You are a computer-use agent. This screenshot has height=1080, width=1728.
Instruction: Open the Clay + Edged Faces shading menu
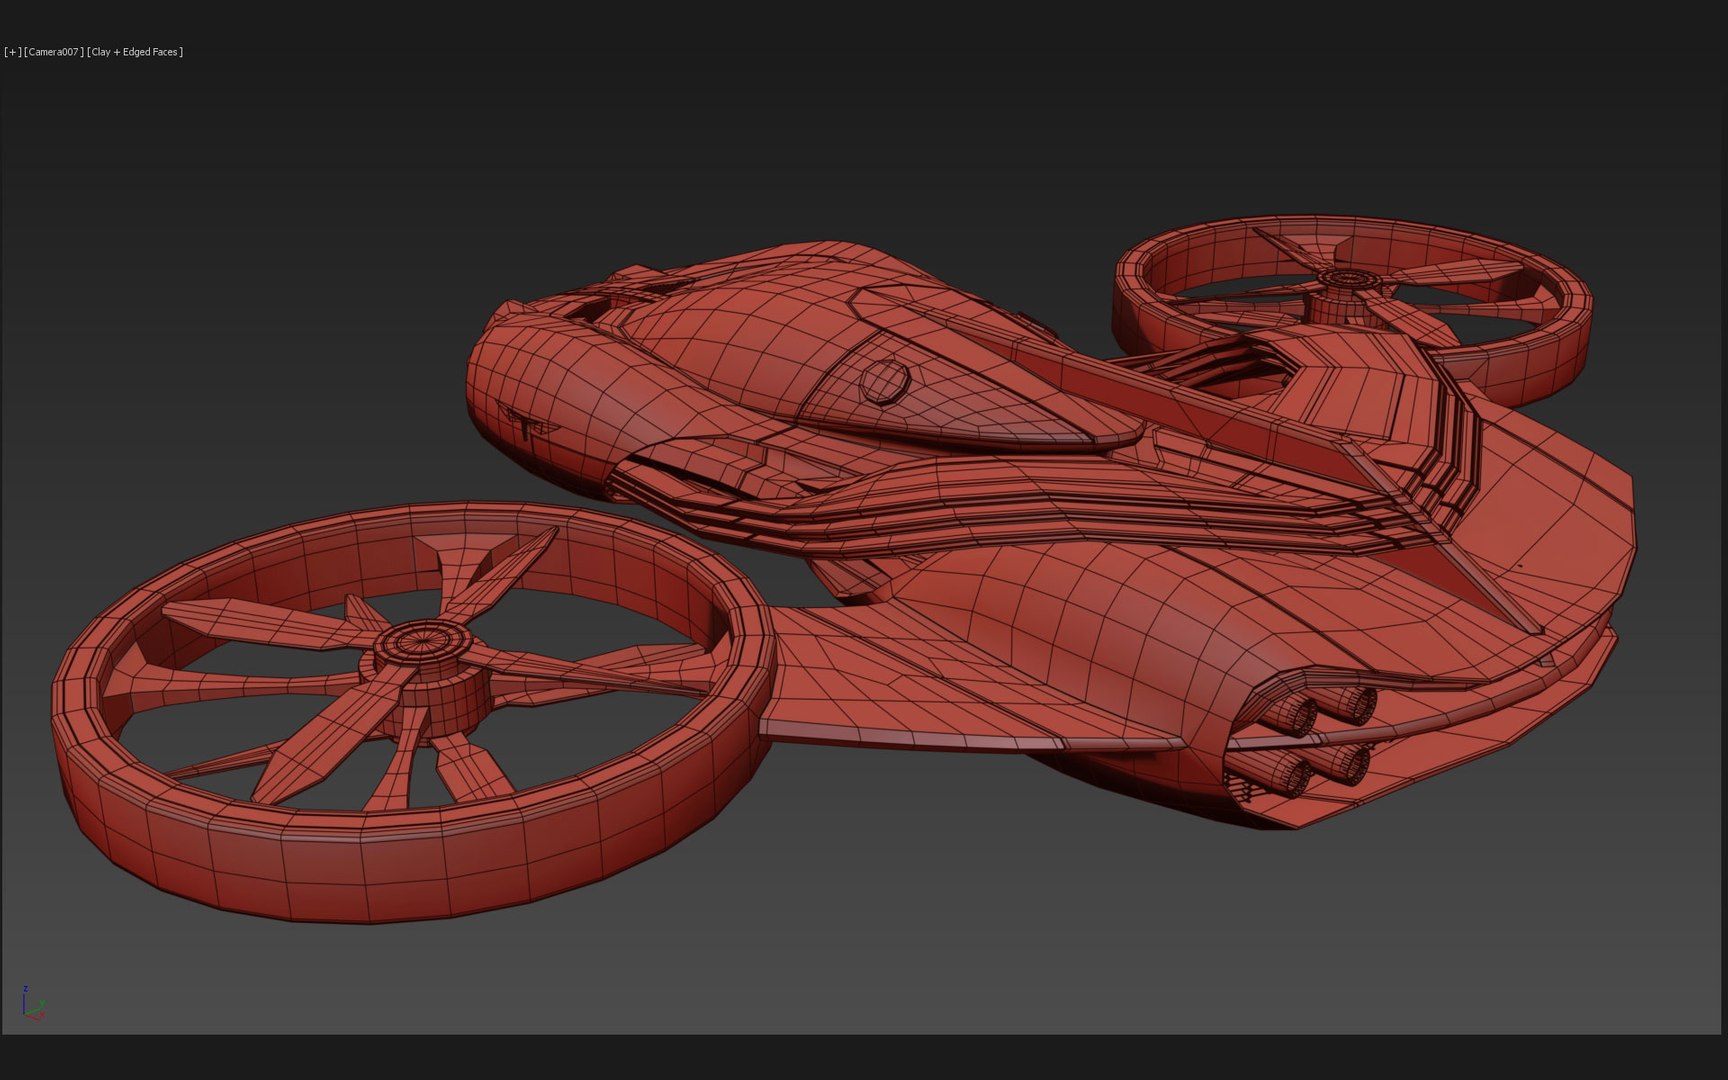click(x=135, y=52)
